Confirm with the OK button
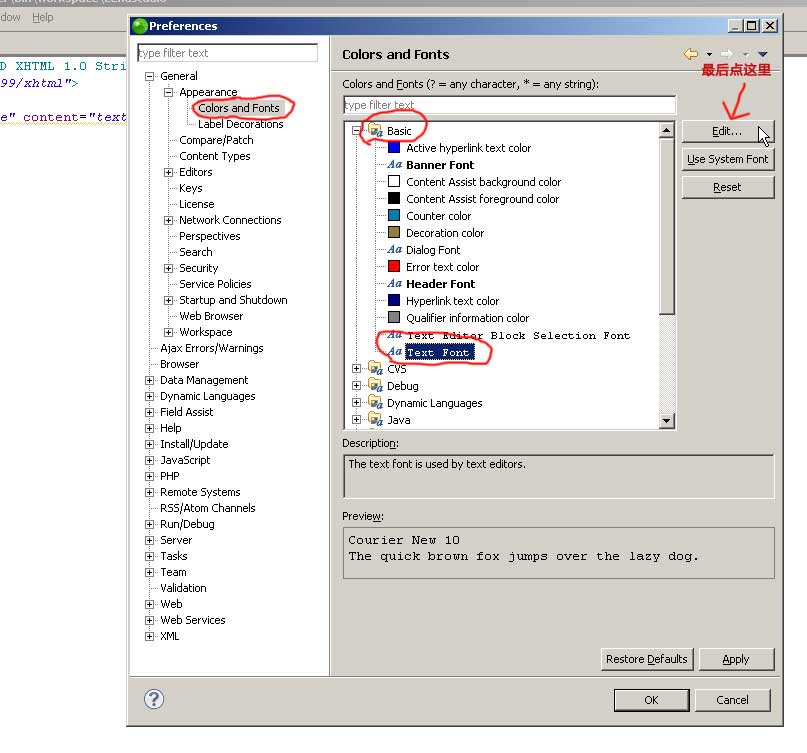Viewport: 807px width, 753px height. coord(652,700)
